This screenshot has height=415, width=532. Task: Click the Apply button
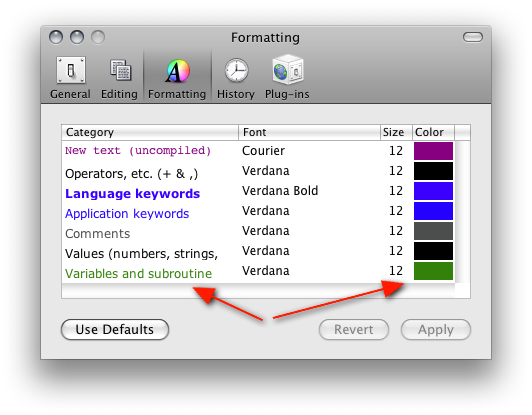point(436,329)
